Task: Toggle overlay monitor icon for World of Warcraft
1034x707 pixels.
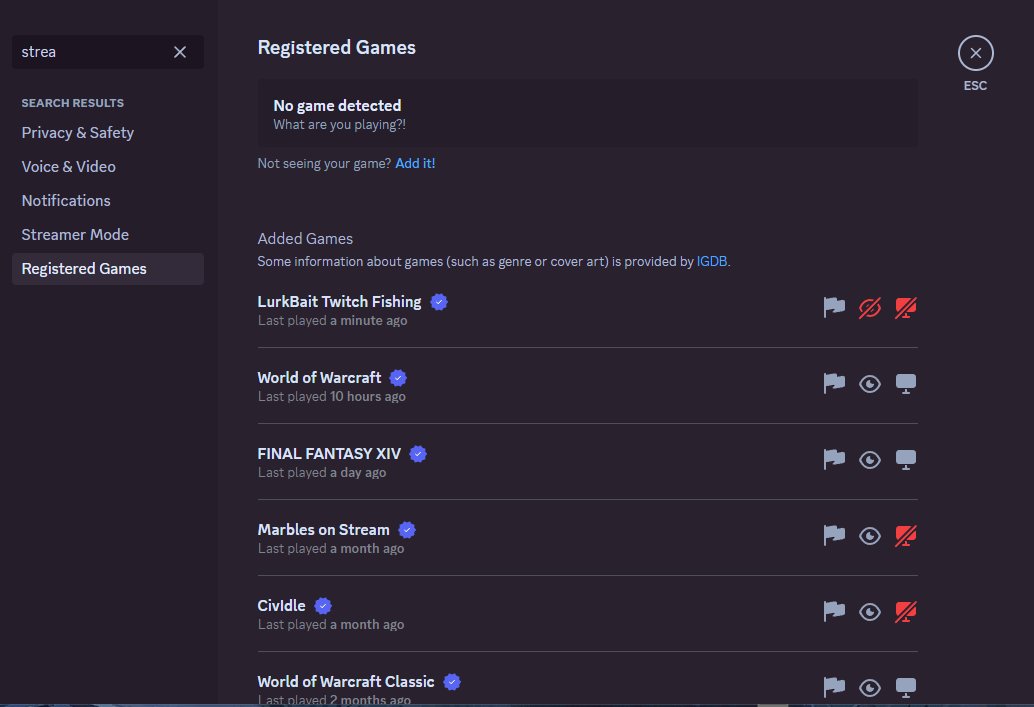Action: point(905,384)
